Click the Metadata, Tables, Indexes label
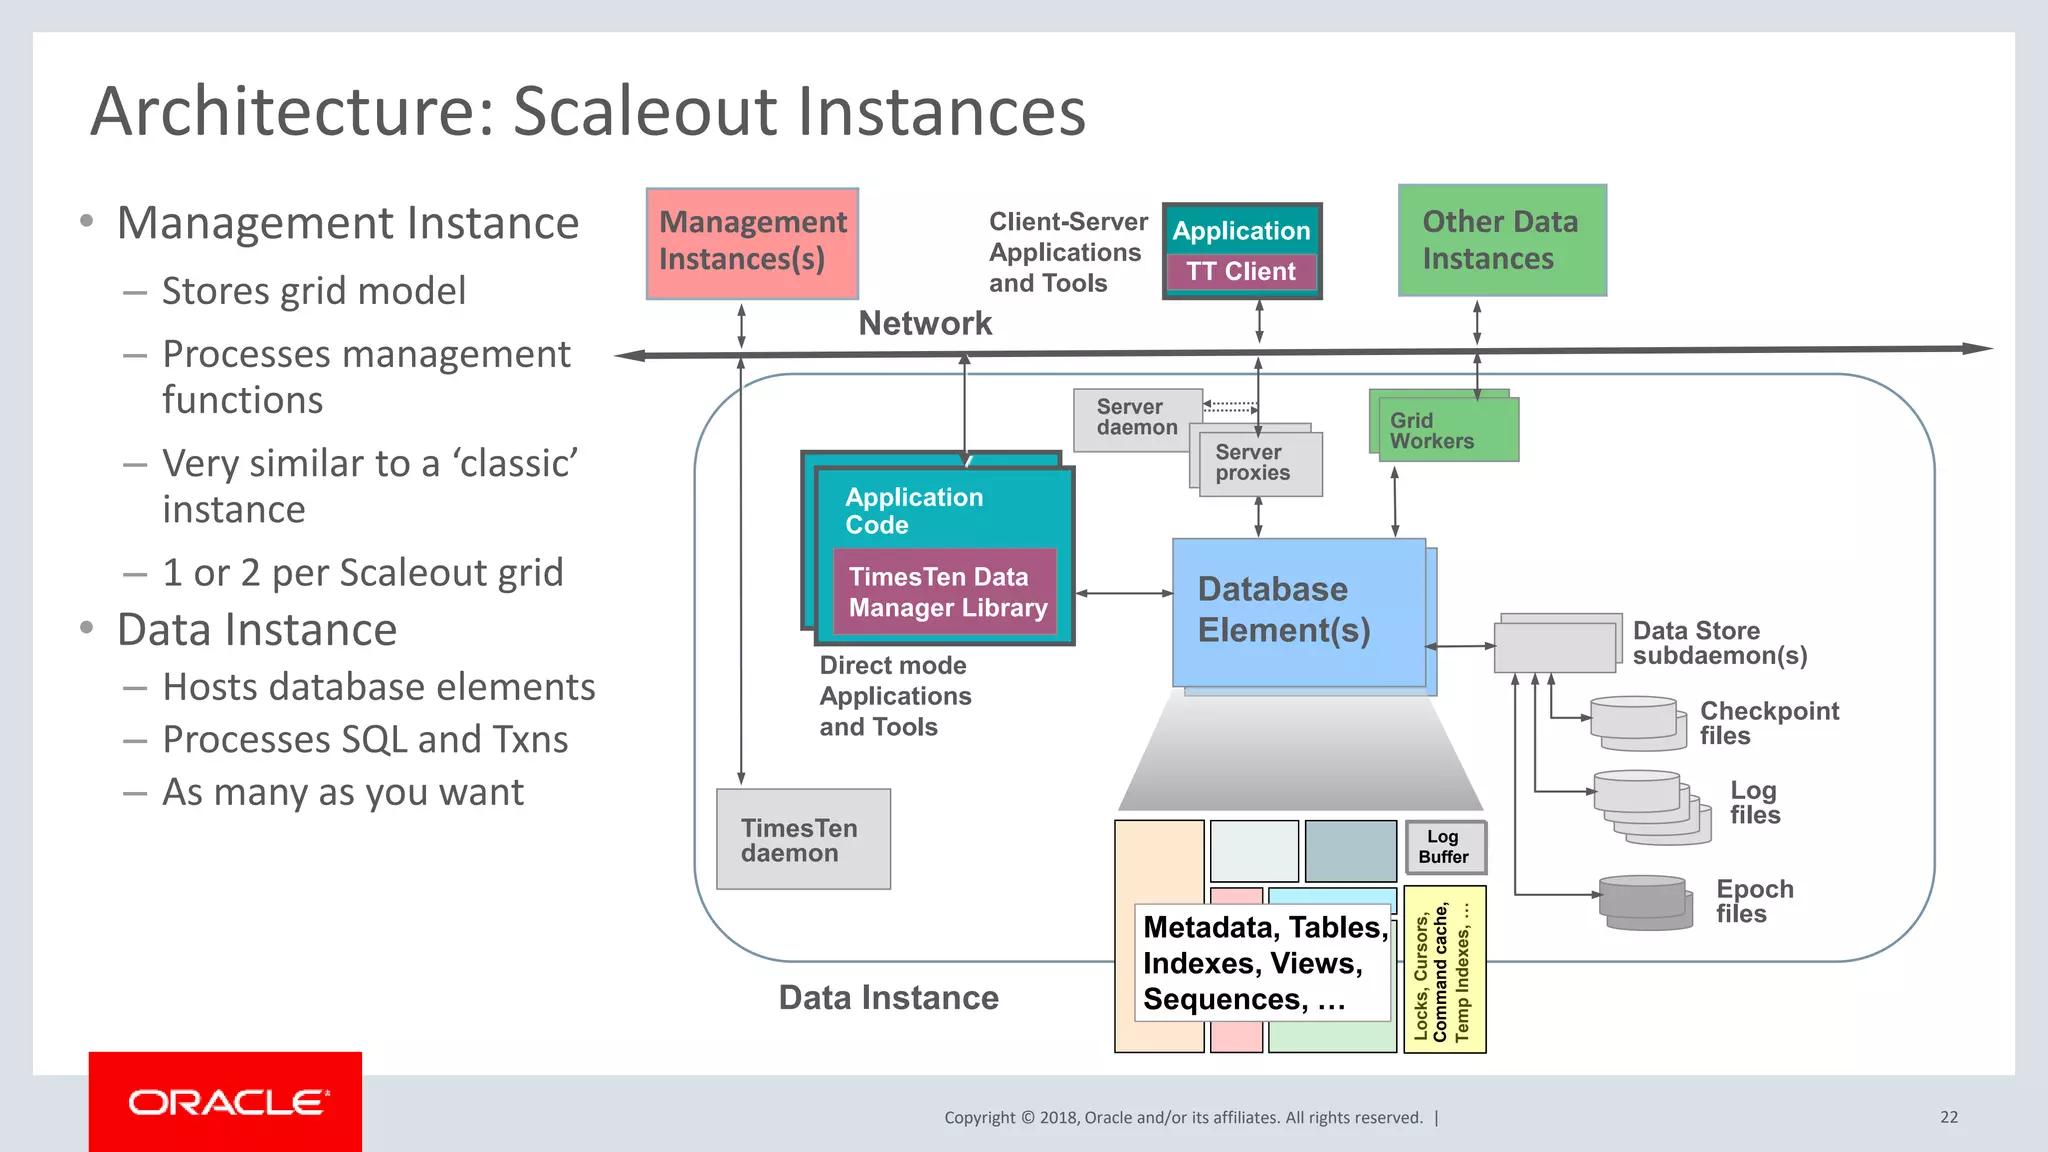Image resolution: width=2048 pixels, height=1152 pixels. [1263, 963]
